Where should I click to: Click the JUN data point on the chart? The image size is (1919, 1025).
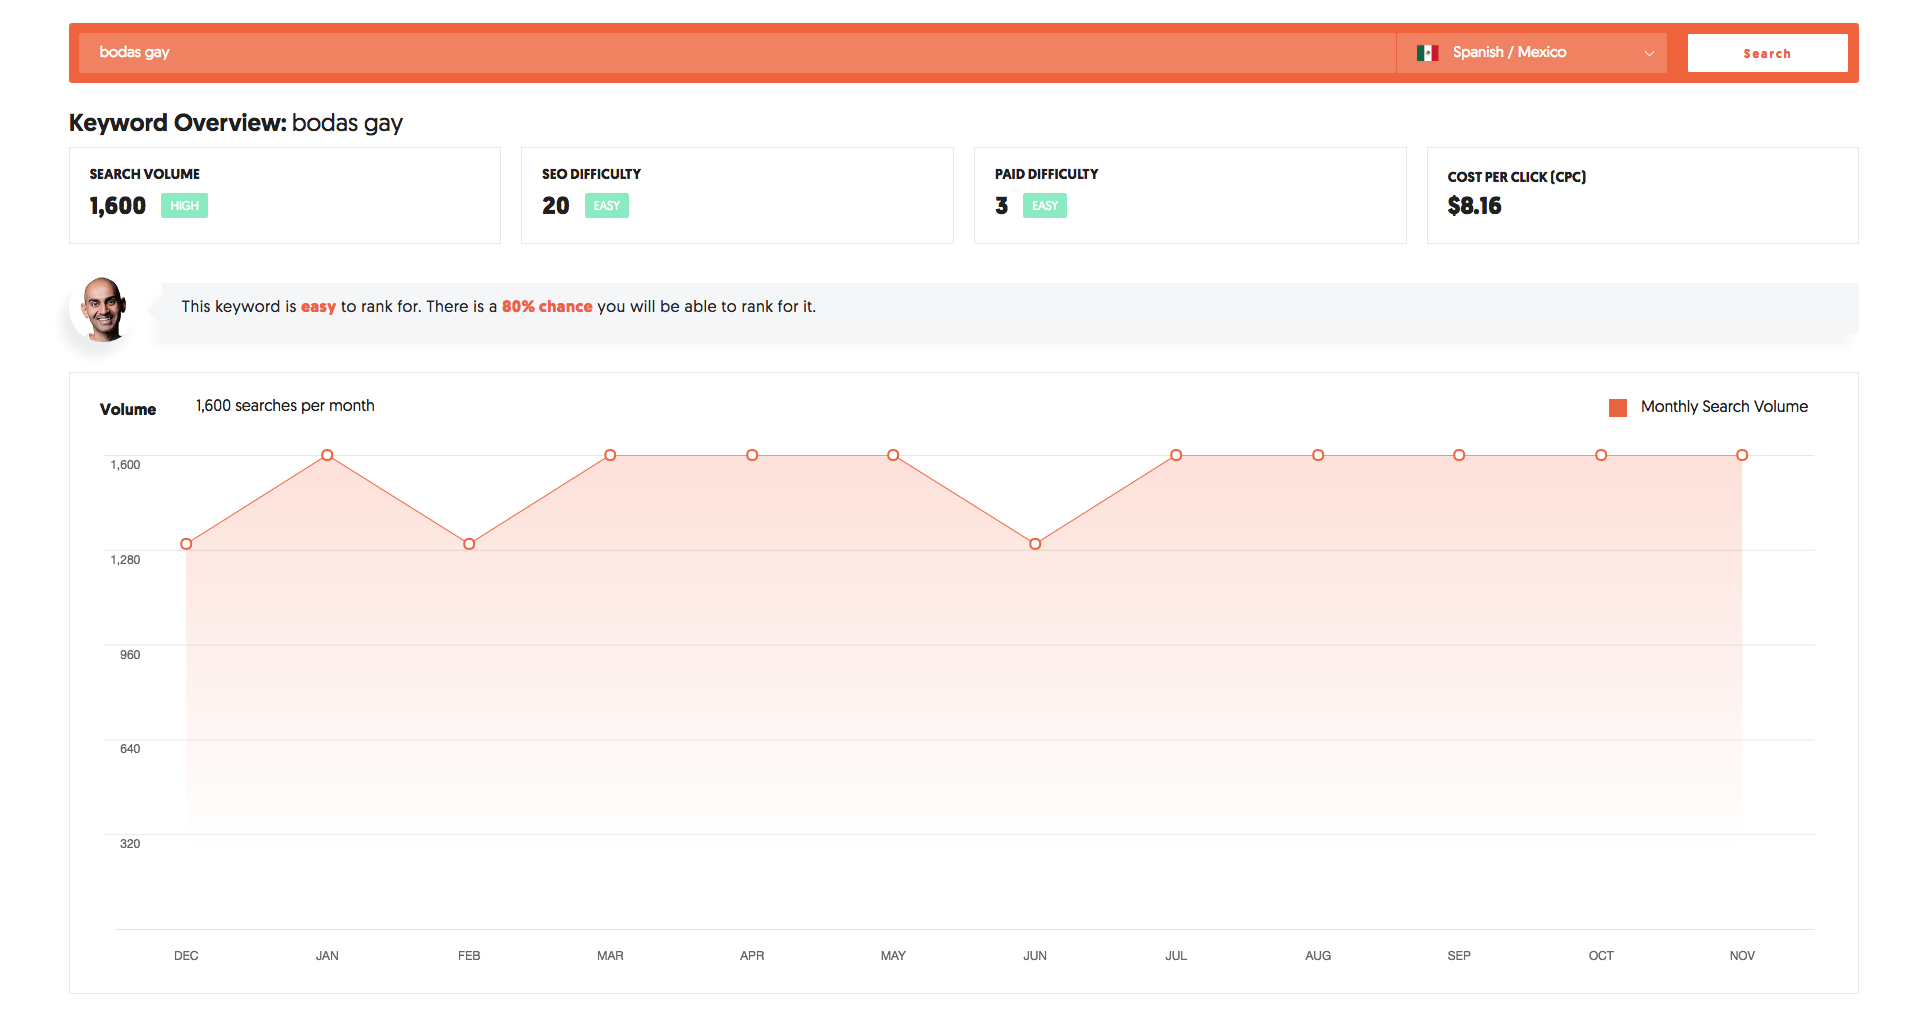(x=1034, y=544)
